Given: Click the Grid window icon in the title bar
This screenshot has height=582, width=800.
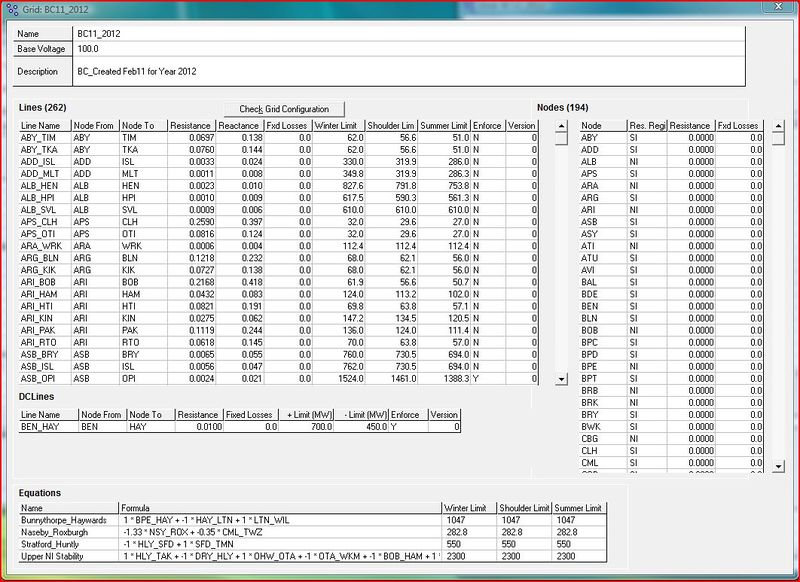Looking at the screenshot, I should (x=13, y=9).
